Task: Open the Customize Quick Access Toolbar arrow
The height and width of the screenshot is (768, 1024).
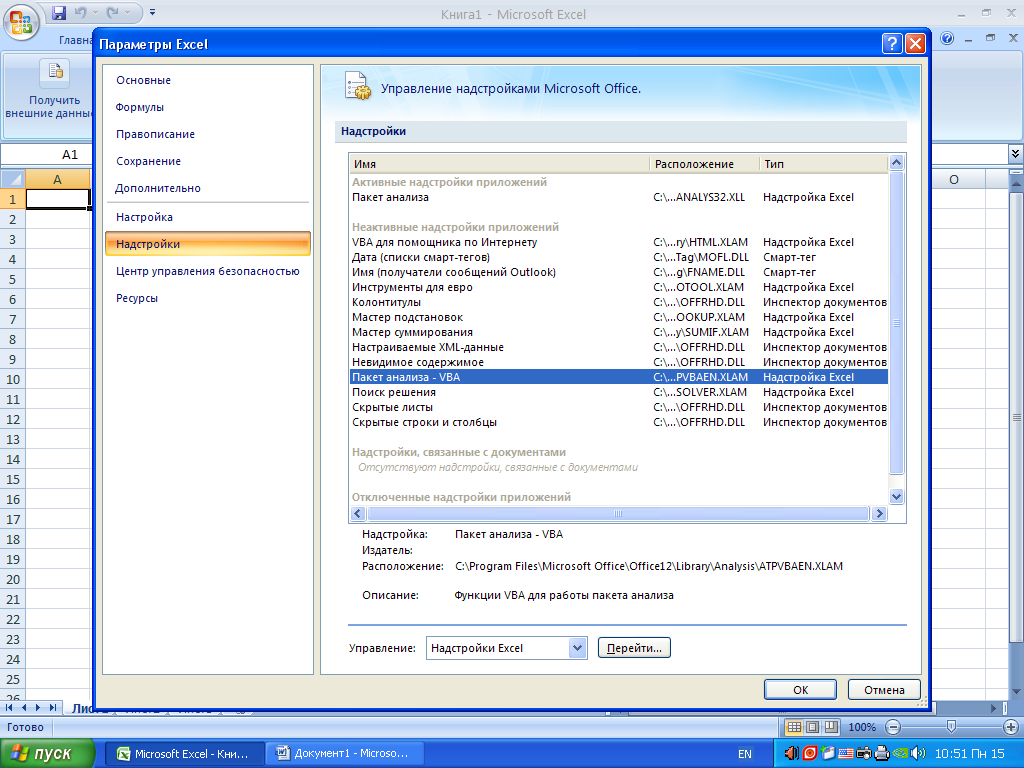Action: (x=152, y=12)
